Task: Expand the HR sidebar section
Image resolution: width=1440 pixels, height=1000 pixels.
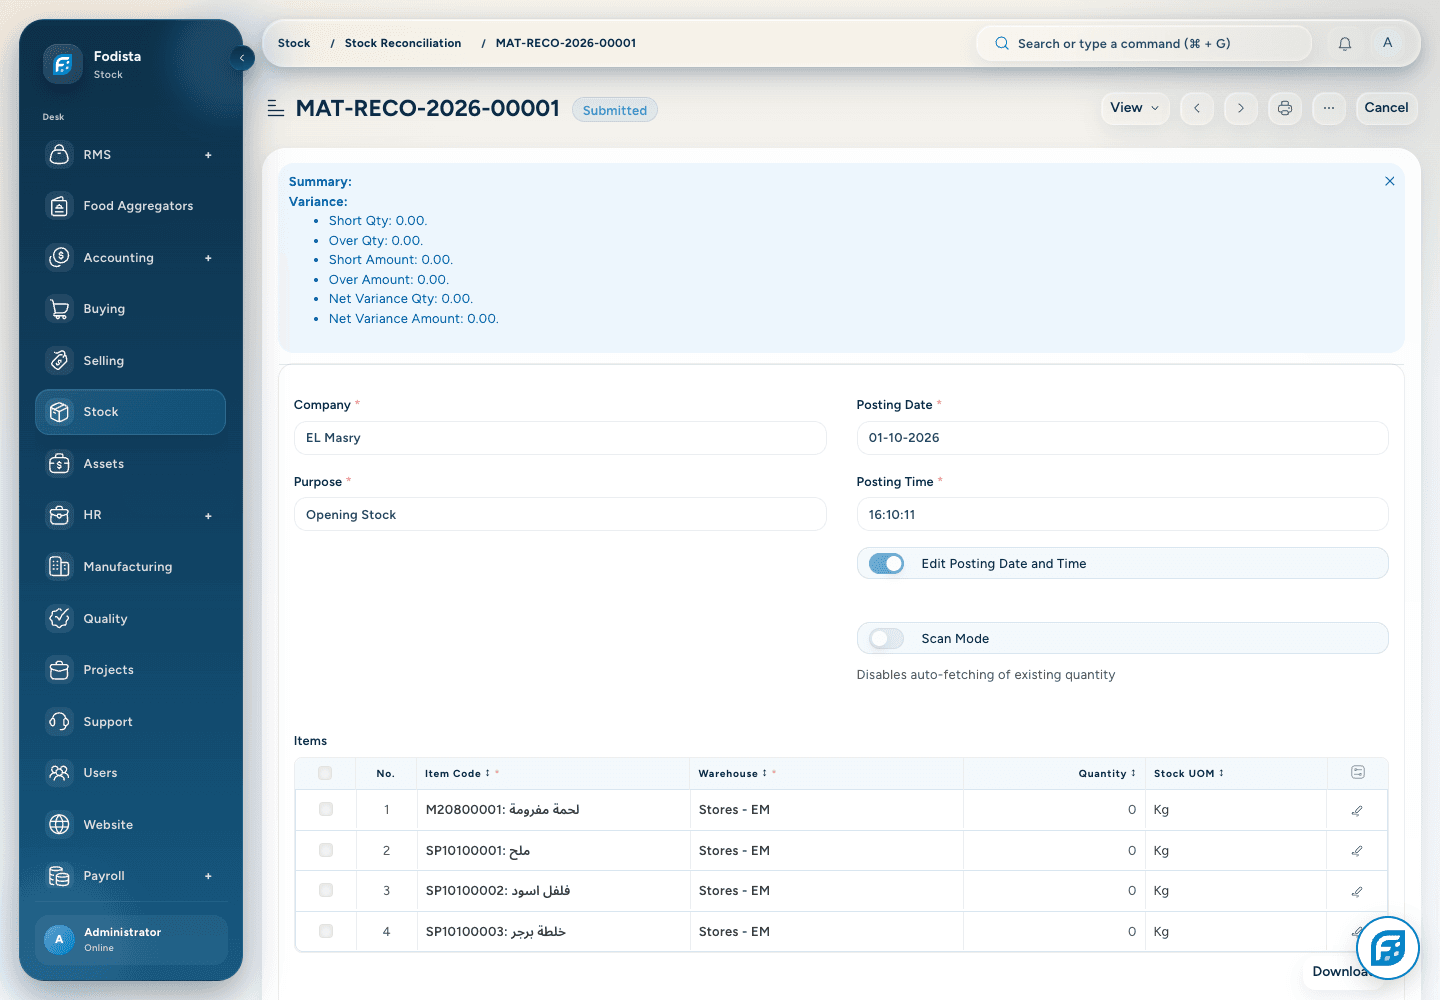Action: (208, 516)
